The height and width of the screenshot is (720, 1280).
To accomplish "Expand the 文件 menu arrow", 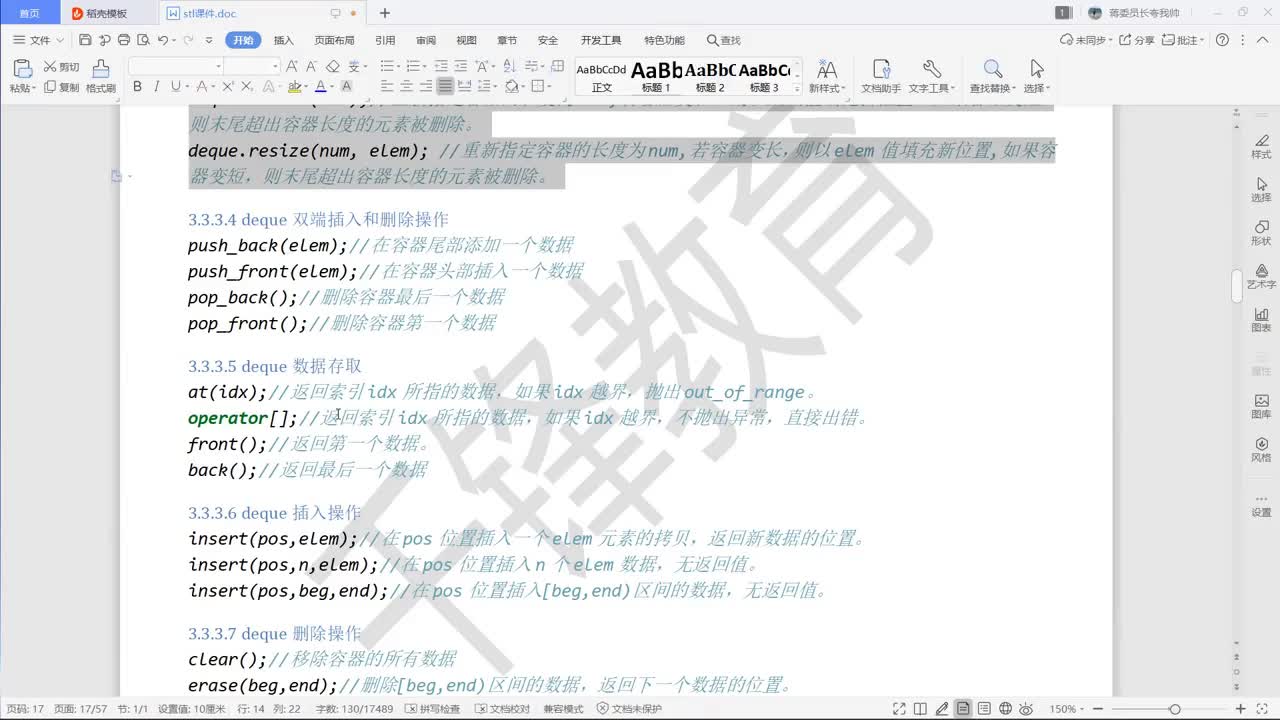I will [x=60, y=40].
